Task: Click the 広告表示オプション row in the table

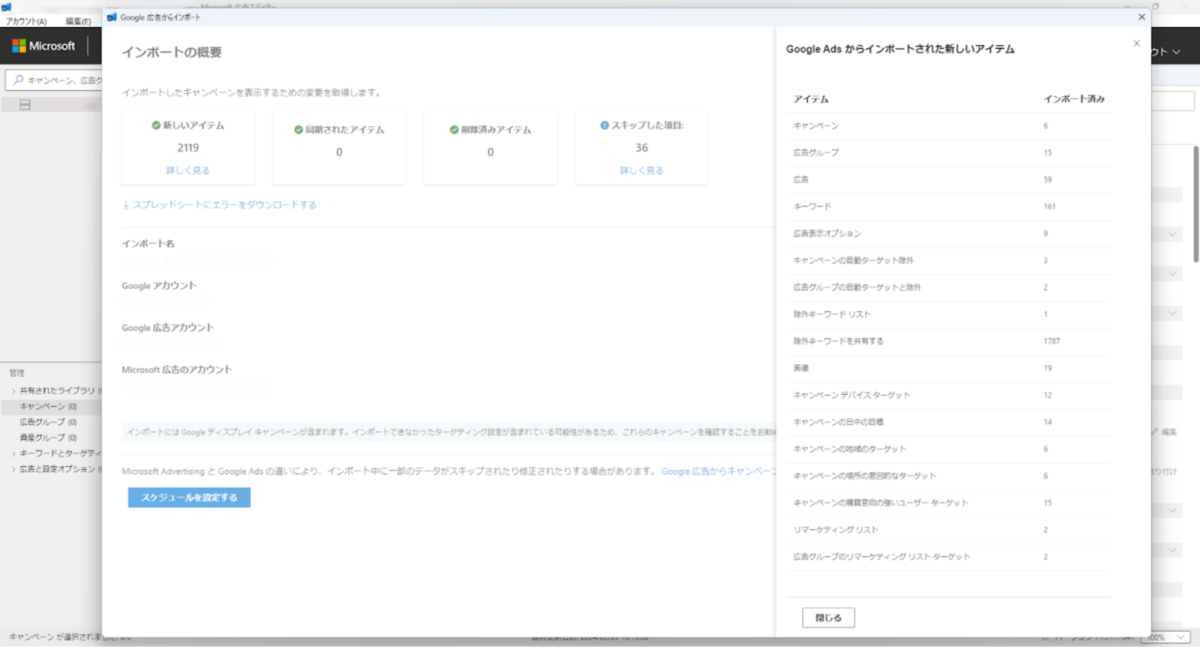Action: (950, 234)
